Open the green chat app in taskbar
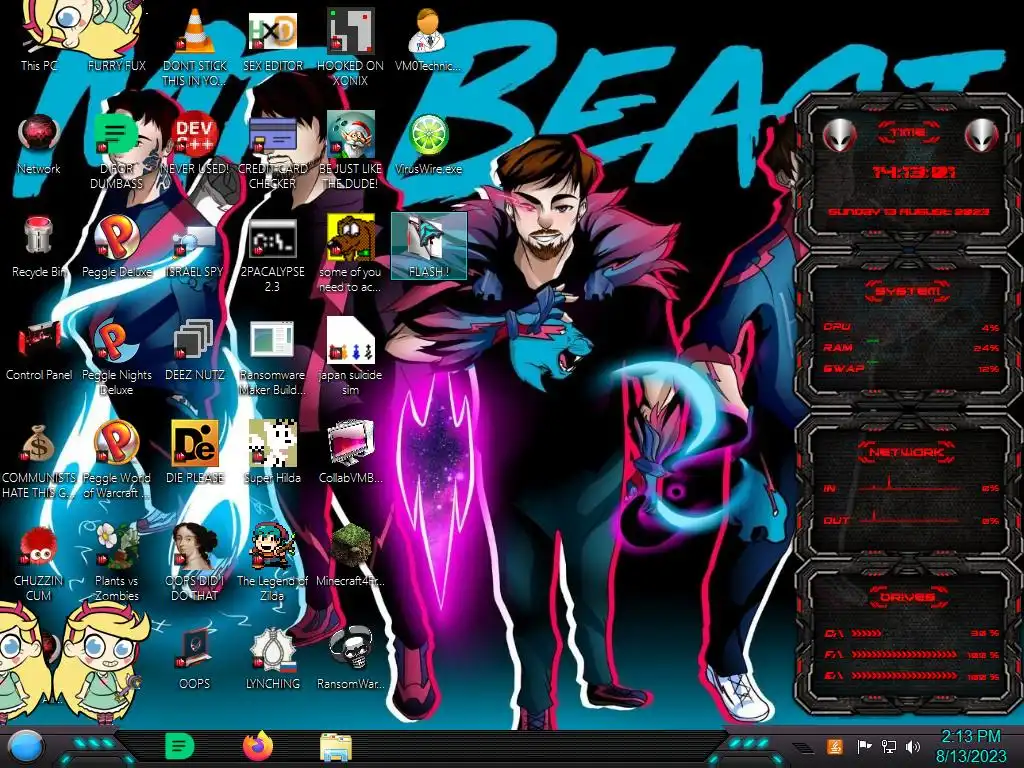 179,746
